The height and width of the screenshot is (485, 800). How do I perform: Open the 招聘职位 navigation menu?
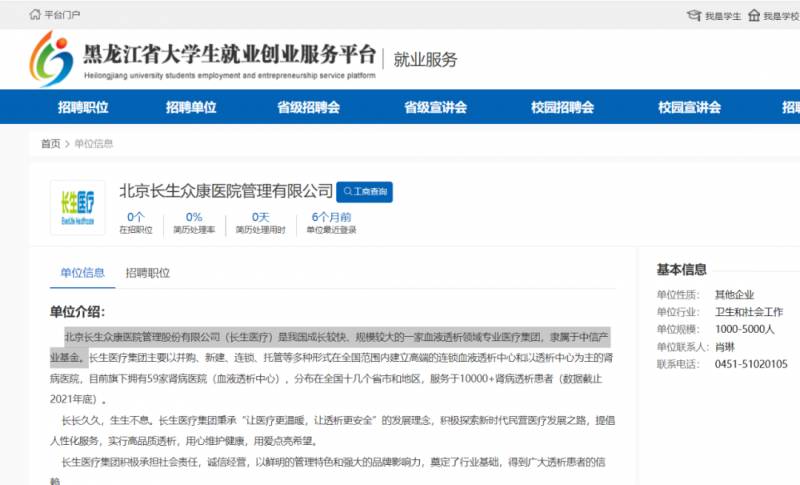tap(83, 107)
